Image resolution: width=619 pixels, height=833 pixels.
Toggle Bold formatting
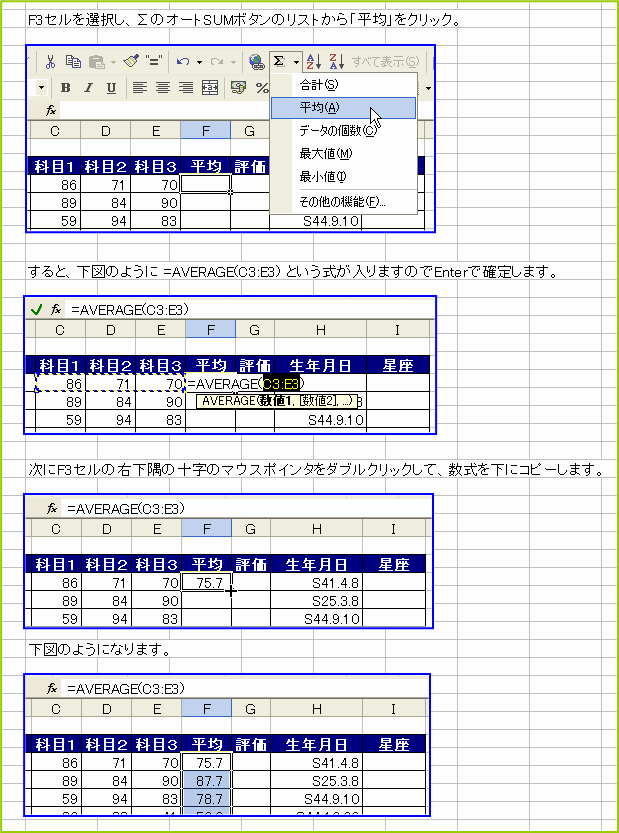tap(66, 88)
